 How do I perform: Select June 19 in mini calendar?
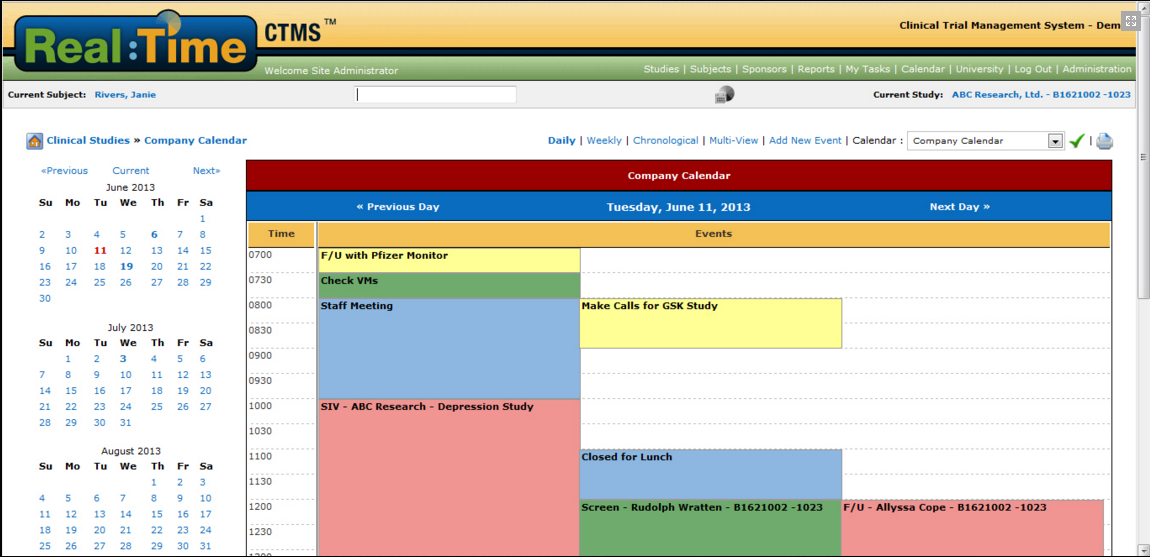click(x=128, y=266)
